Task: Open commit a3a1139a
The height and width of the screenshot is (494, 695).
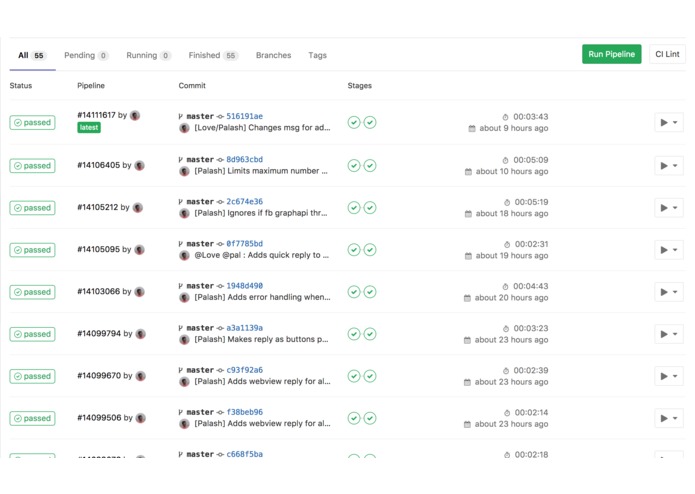Action: tap(245, 328)
